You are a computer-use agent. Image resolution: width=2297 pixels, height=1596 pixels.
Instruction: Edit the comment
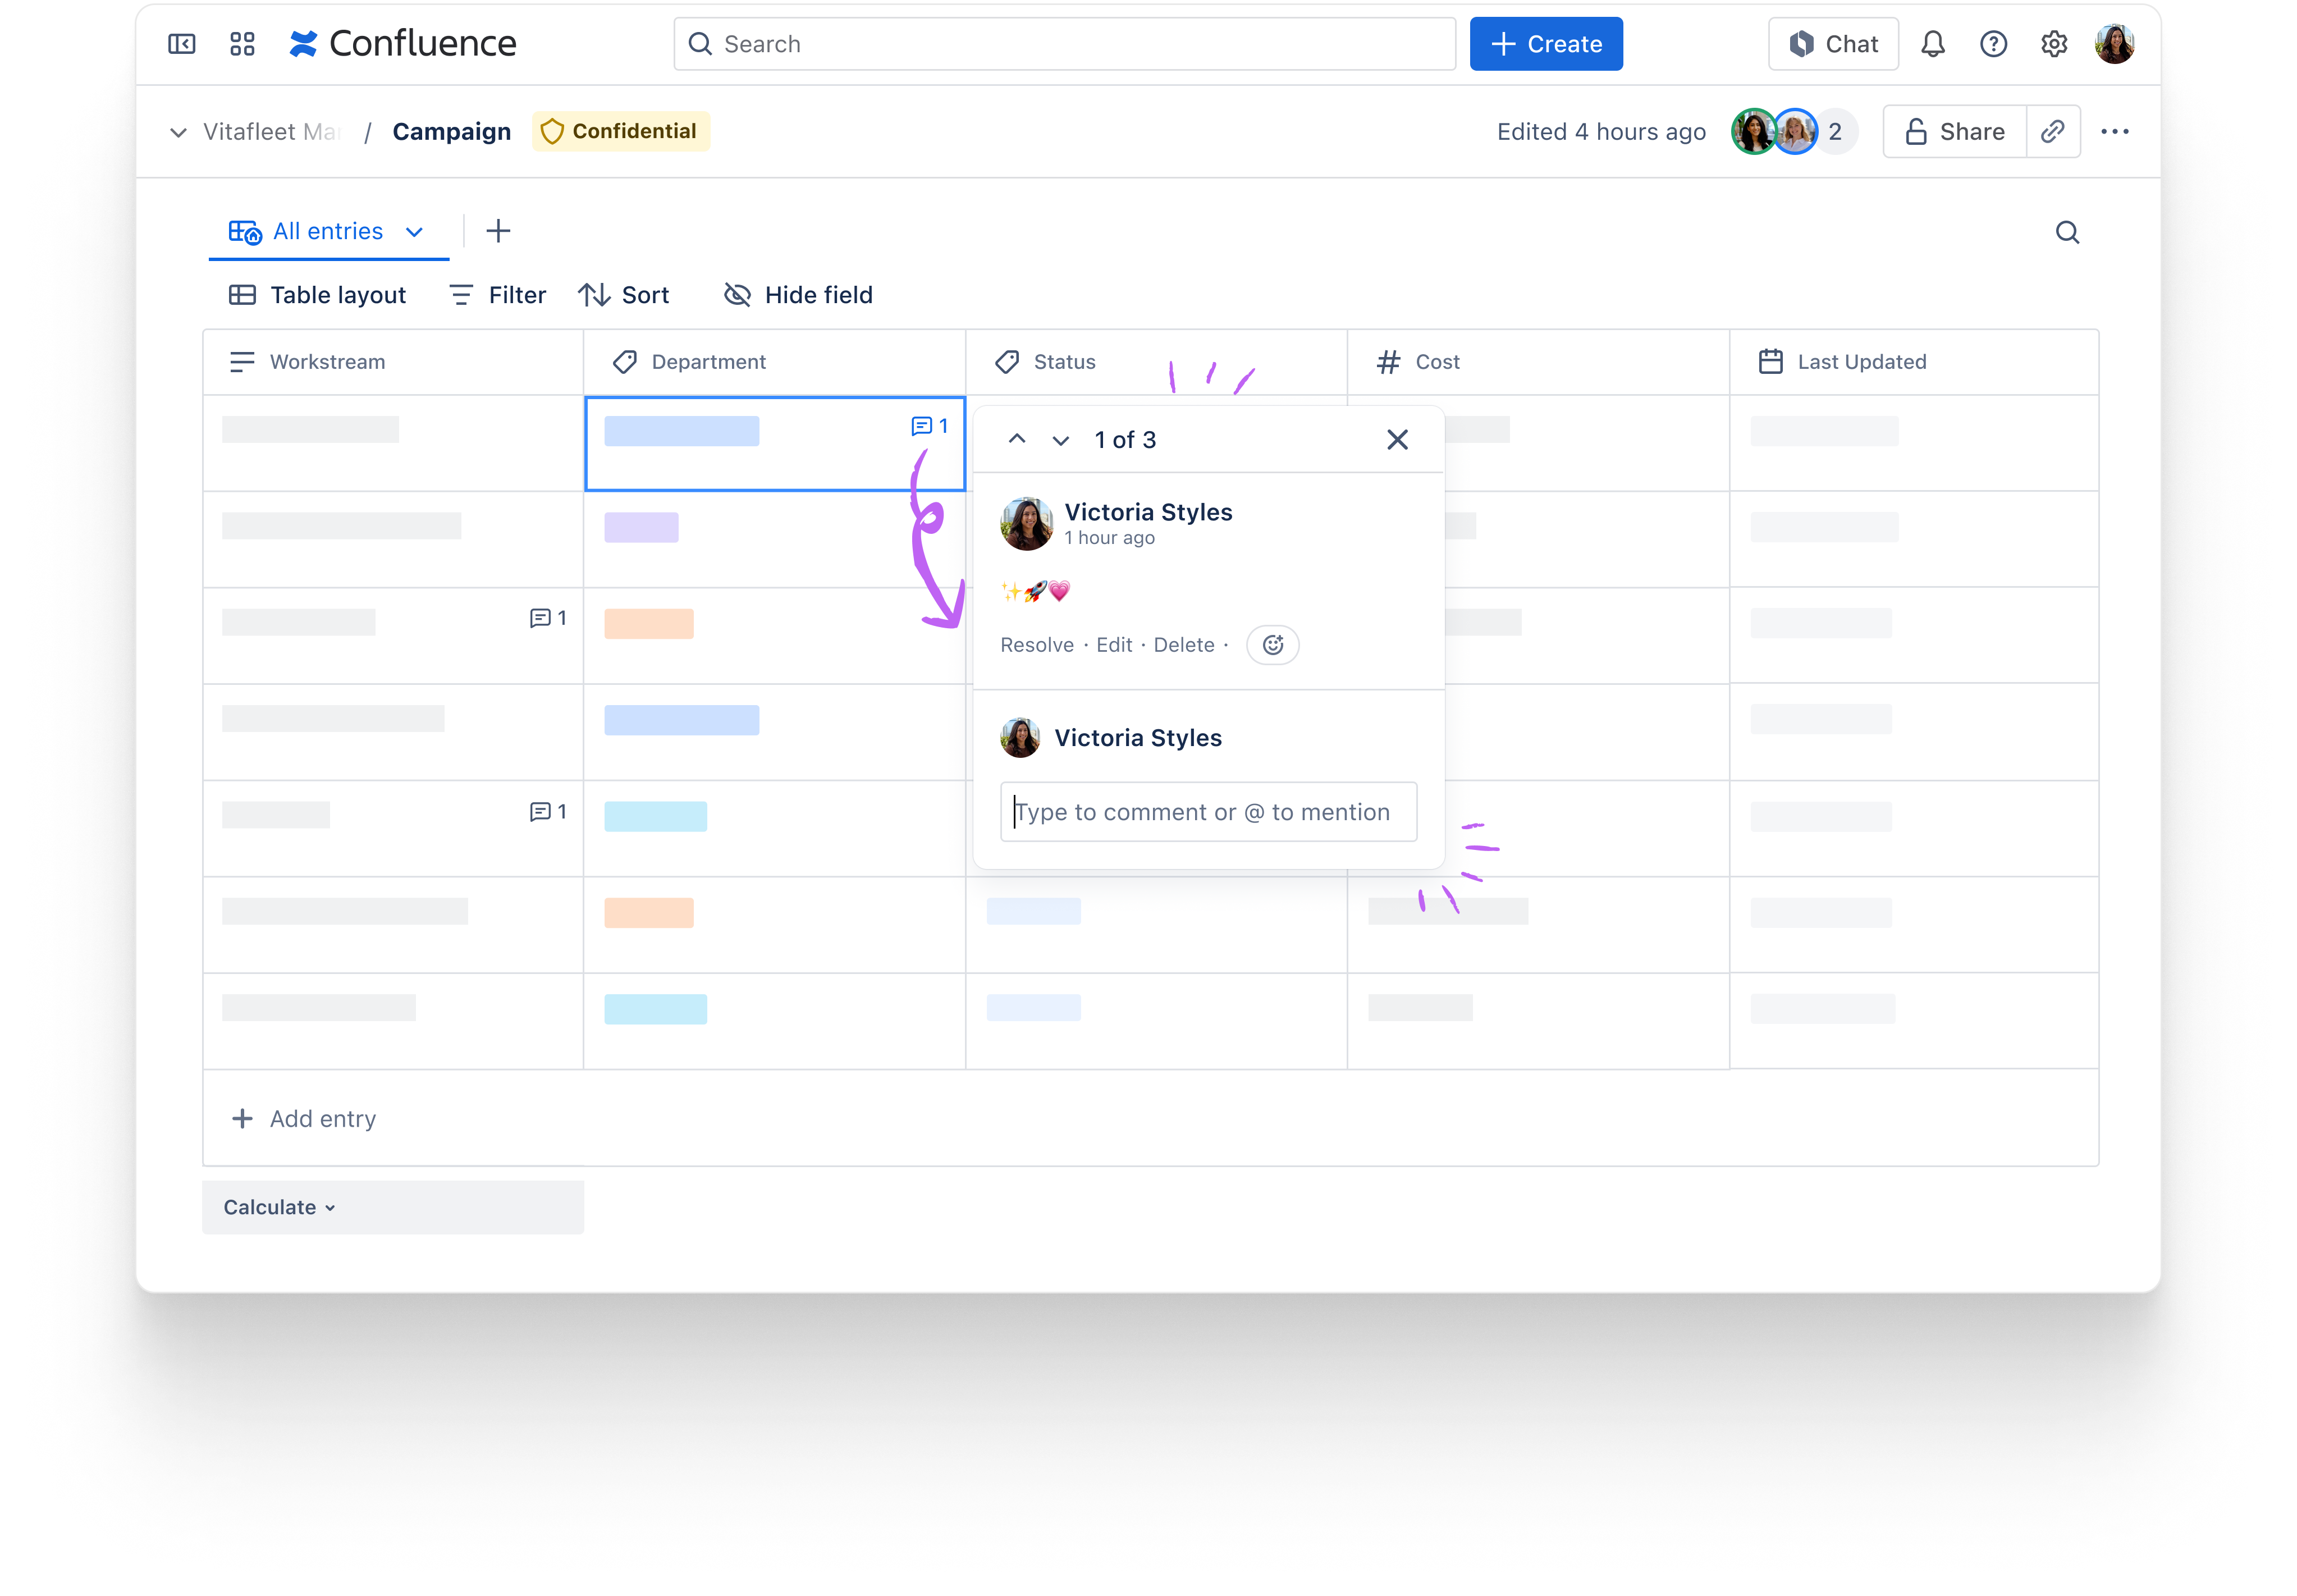tap(1113, 645)
